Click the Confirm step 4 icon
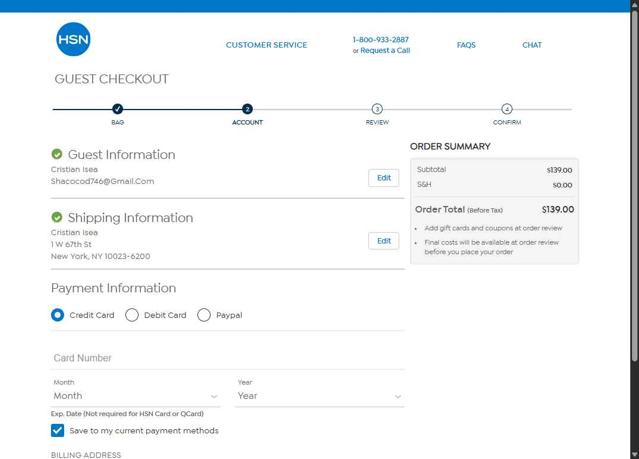639x459 pixels. (x=507, y=109)
